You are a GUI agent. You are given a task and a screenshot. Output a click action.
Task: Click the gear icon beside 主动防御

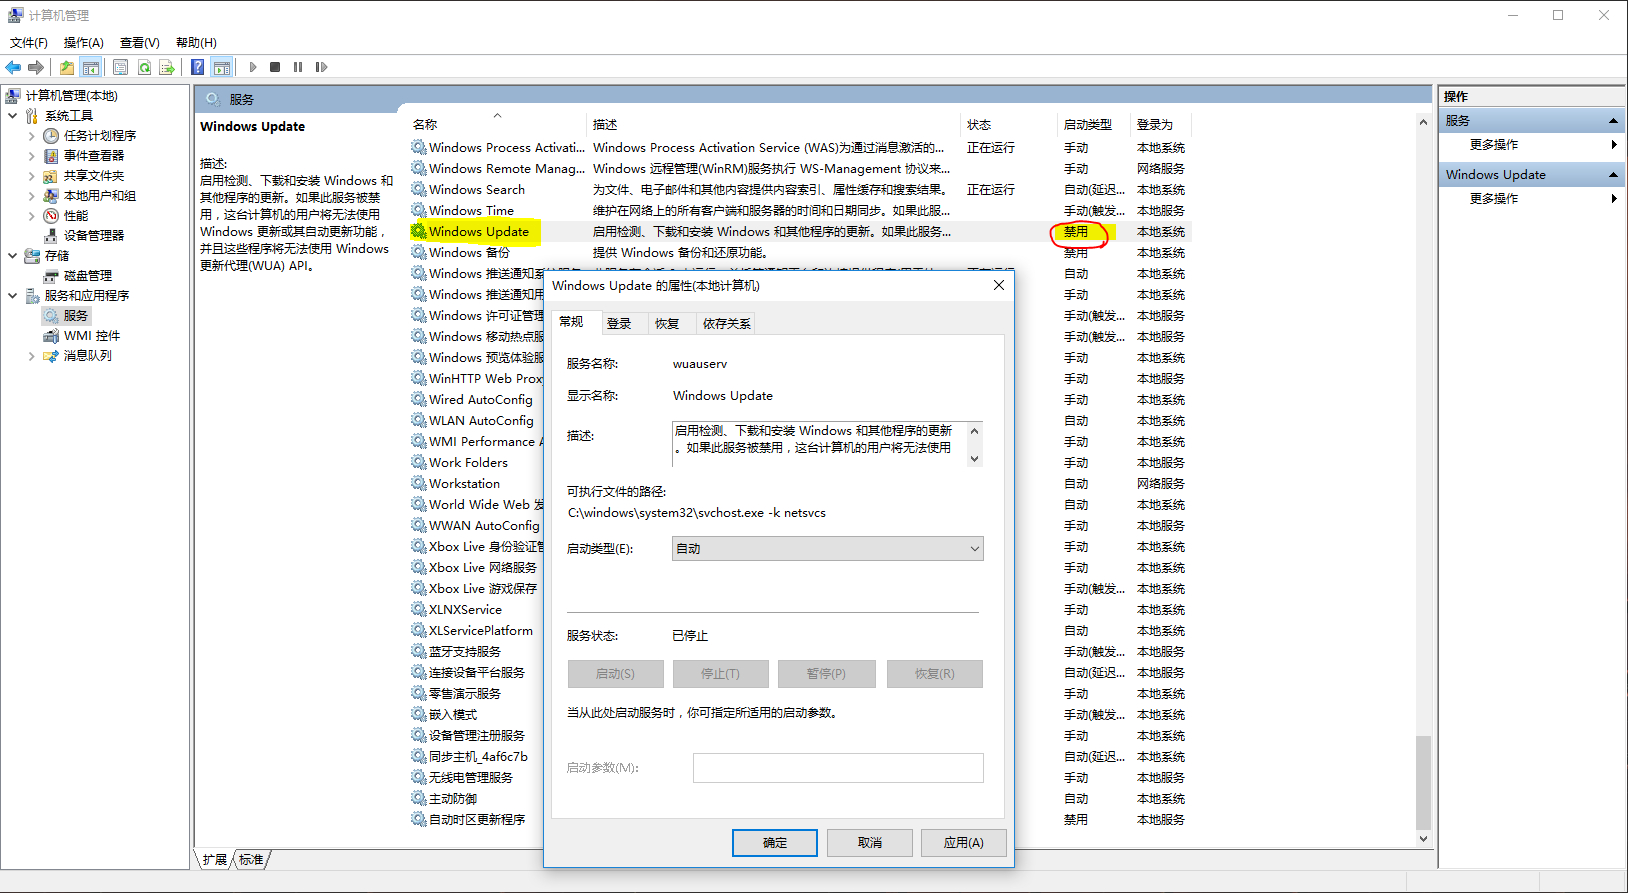419,798
